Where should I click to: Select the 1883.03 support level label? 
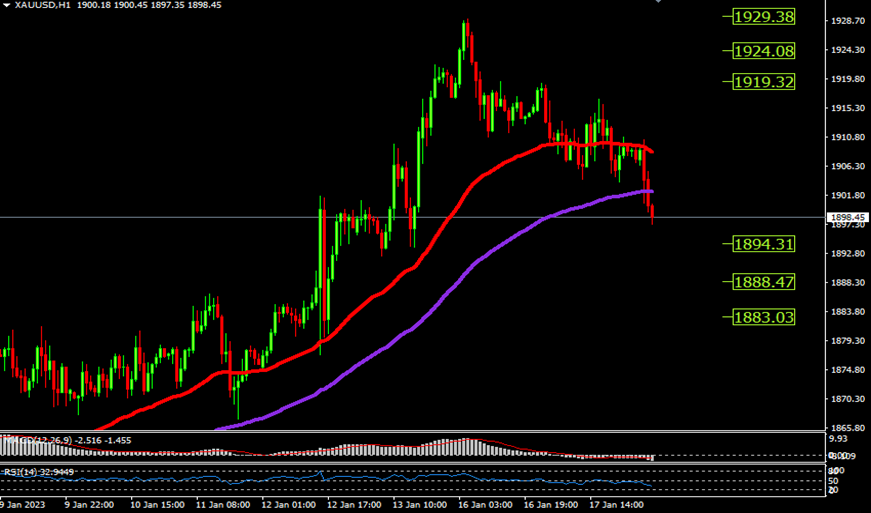(762, 316)
